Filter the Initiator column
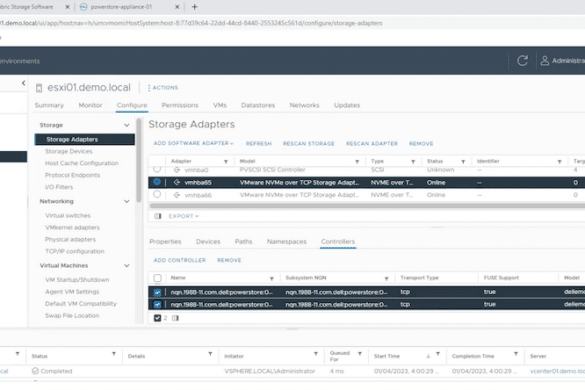585x390 pixels. point(316,353)
